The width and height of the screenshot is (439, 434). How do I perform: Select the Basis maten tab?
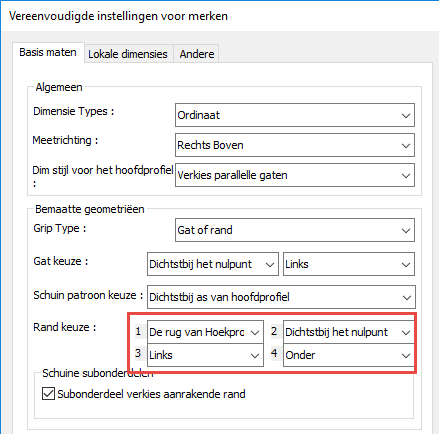[48, 52]
